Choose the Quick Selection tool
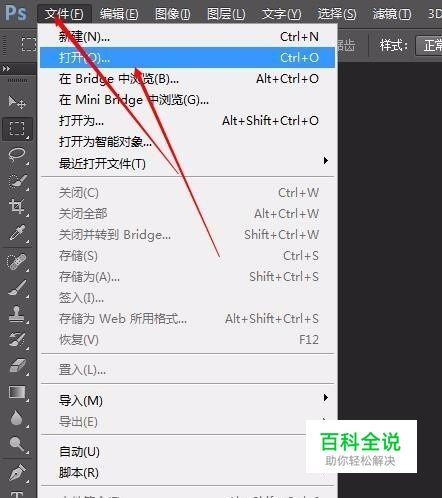This screenshot has width=442, height=498. tap(17, 181)
